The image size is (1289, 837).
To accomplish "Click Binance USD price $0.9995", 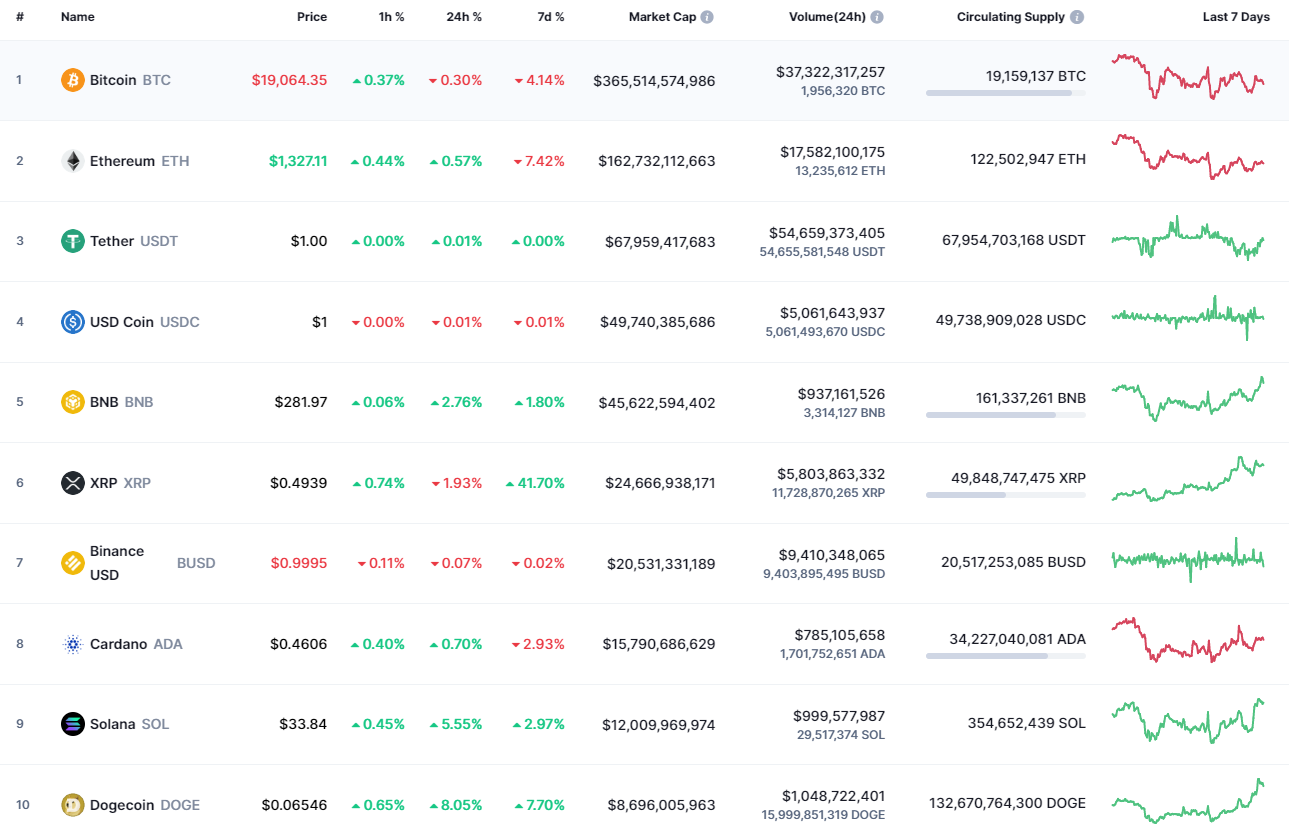I will pyautogui.click(x=299, y=563).
